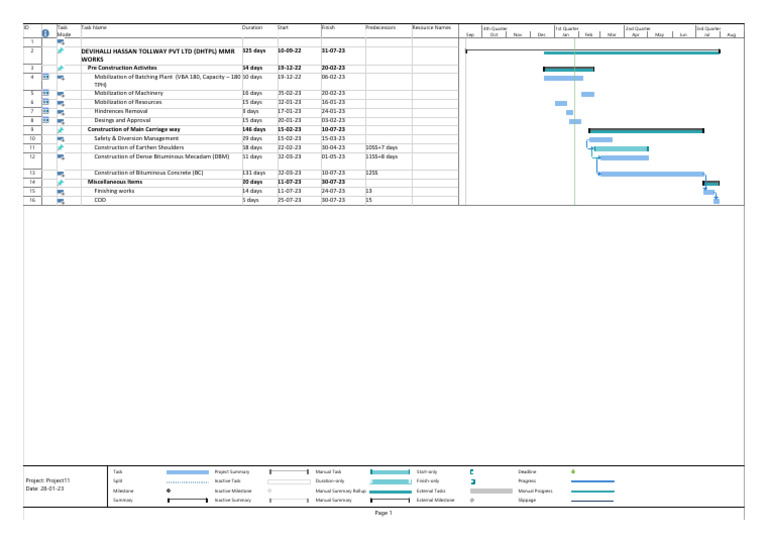Image resolution: width=768 pixels, height=543 pixels.
Task: Click task mode icon for Mobilization of Machinery
Action: [x=61, y=94]
